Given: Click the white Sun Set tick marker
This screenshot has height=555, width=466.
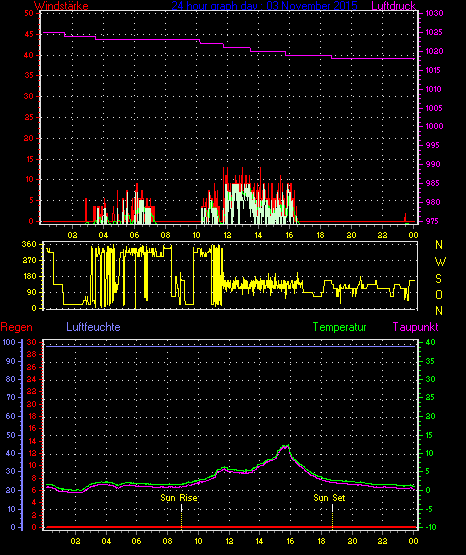Looking at the screenshot, I should 332,508.
